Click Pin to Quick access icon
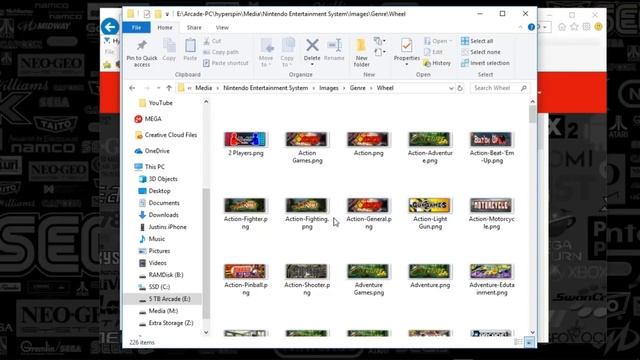 [x=142, y=46]
